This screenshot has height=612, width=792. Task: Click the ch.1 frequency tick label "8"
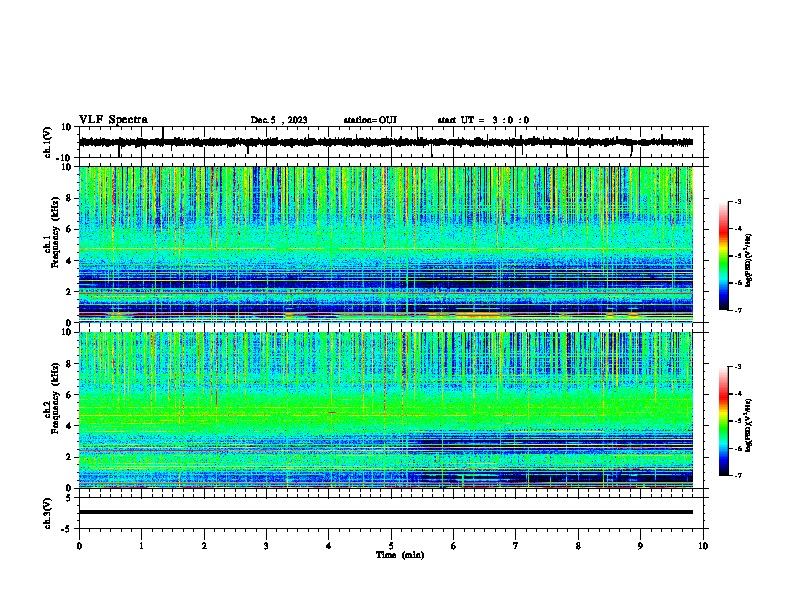[69, 198]
